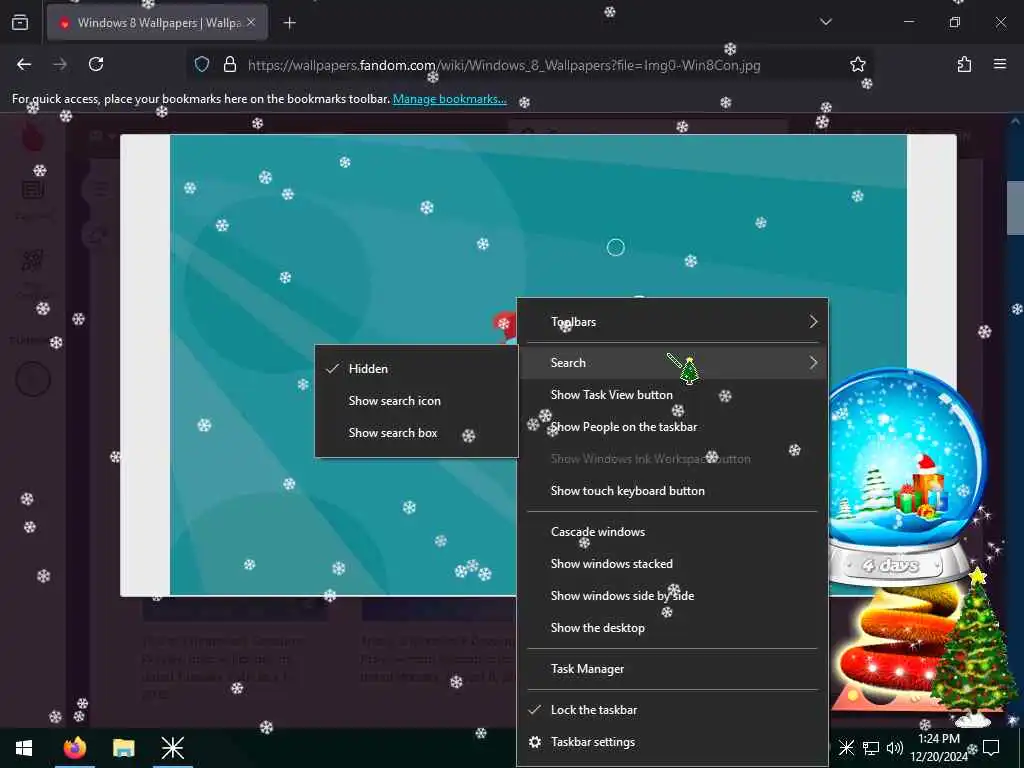1024x768 pixels.
Task: Open the snowflake app in the taskbar
Action: point(173,748)
